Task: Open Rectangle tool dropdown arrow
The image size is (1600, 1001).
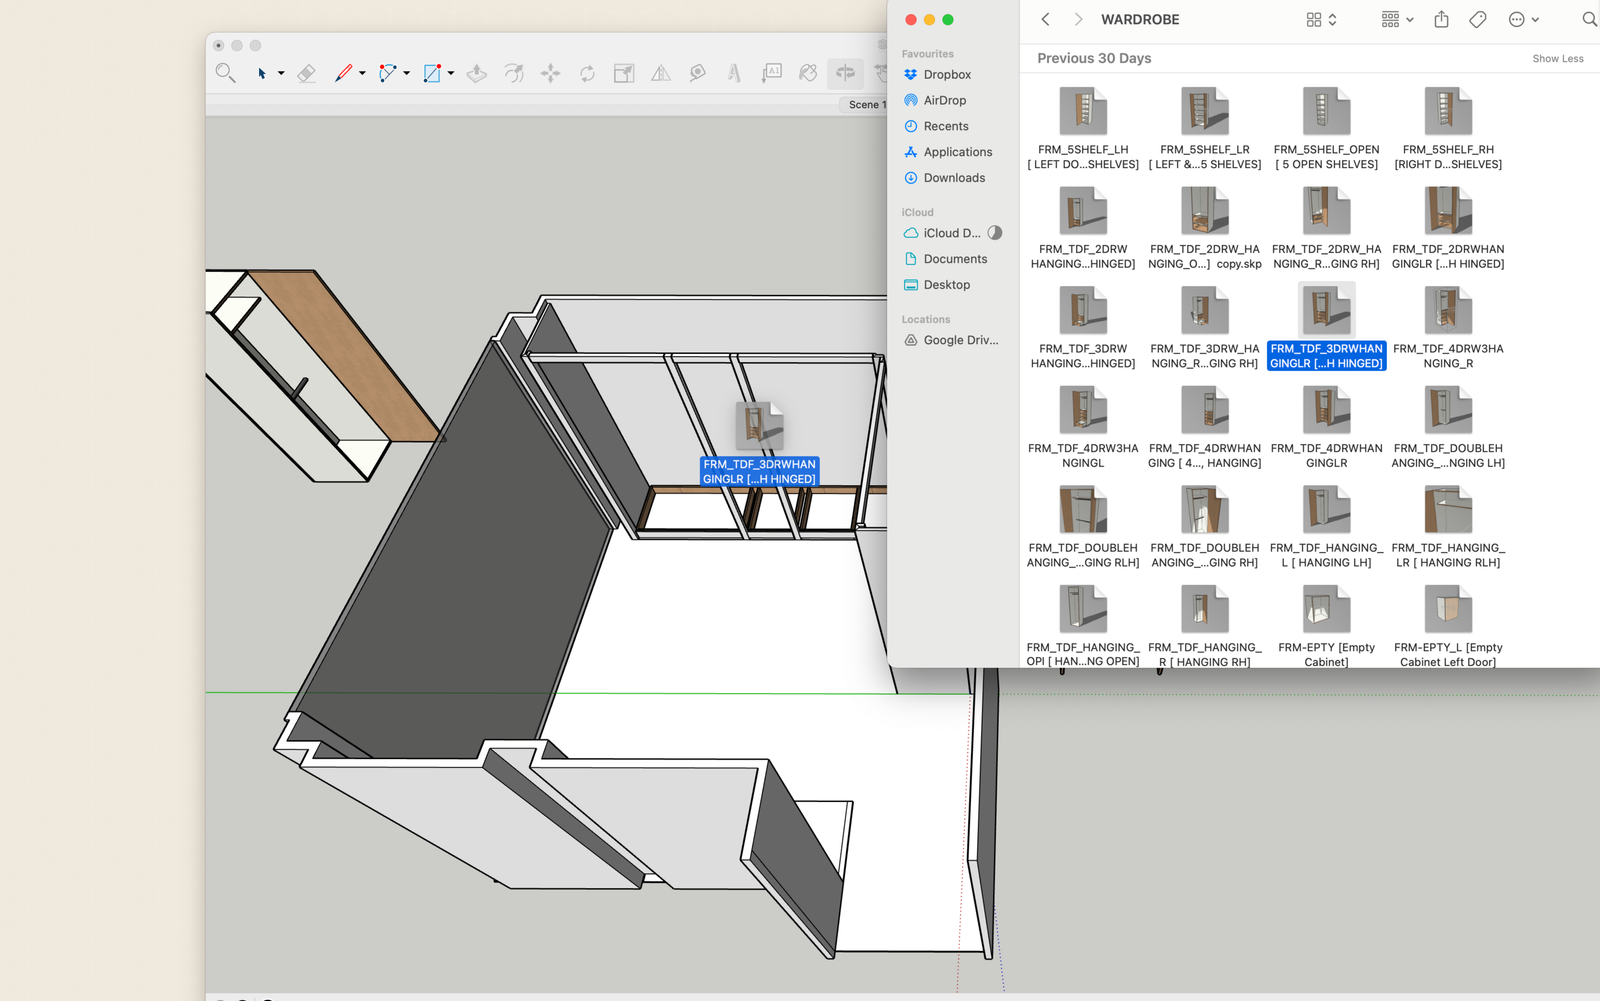Action: tap(451, 73)
